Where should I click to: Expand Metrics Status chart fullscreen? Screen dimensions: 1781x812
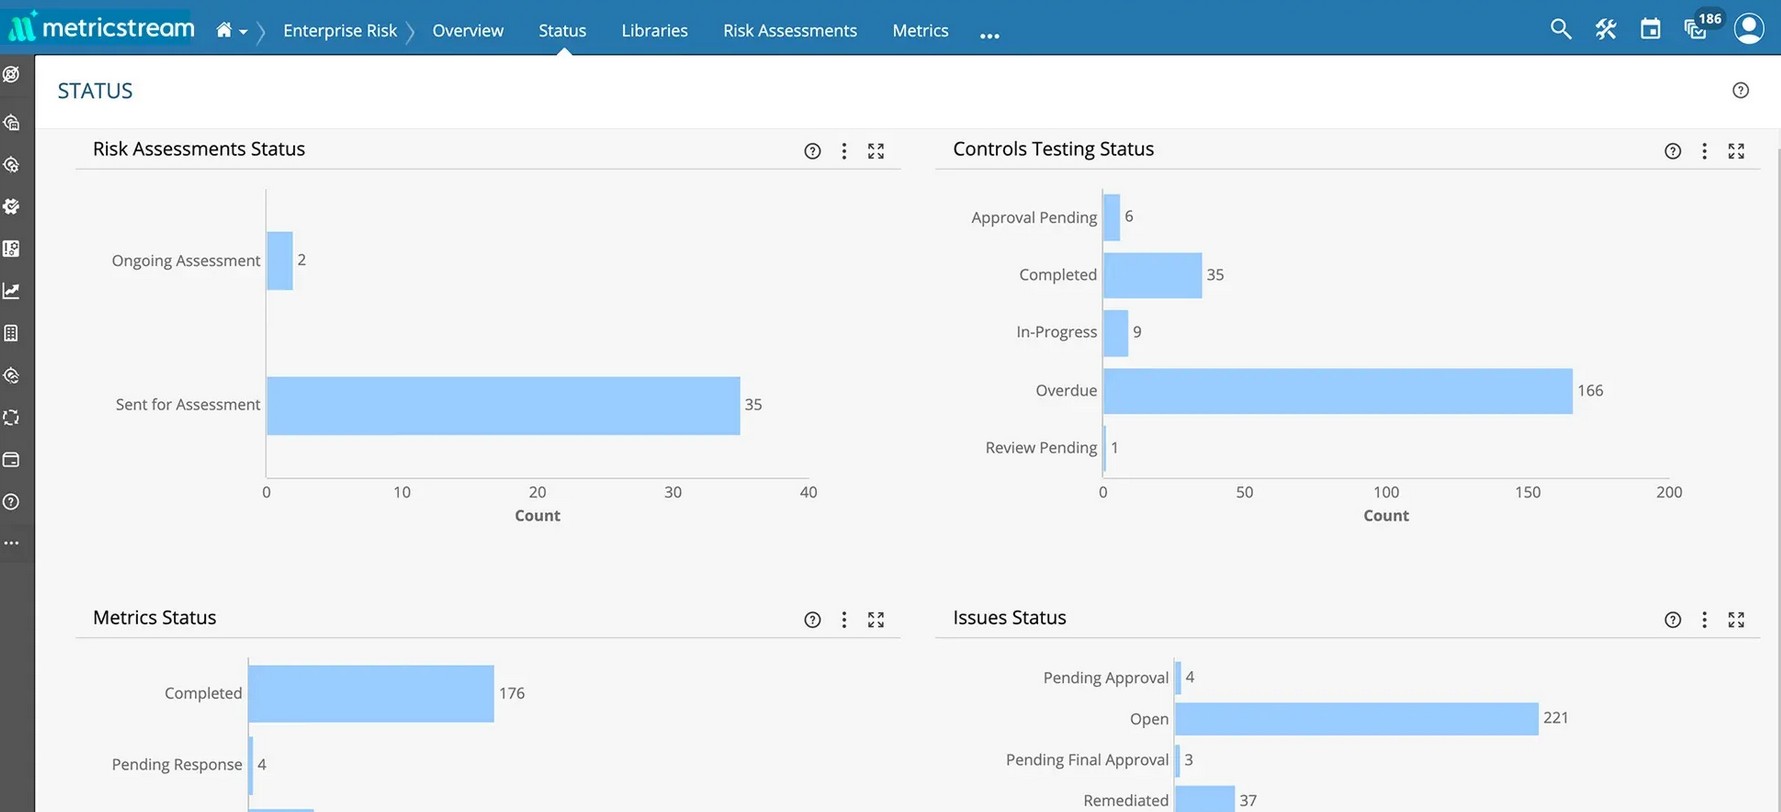[876, 620]
